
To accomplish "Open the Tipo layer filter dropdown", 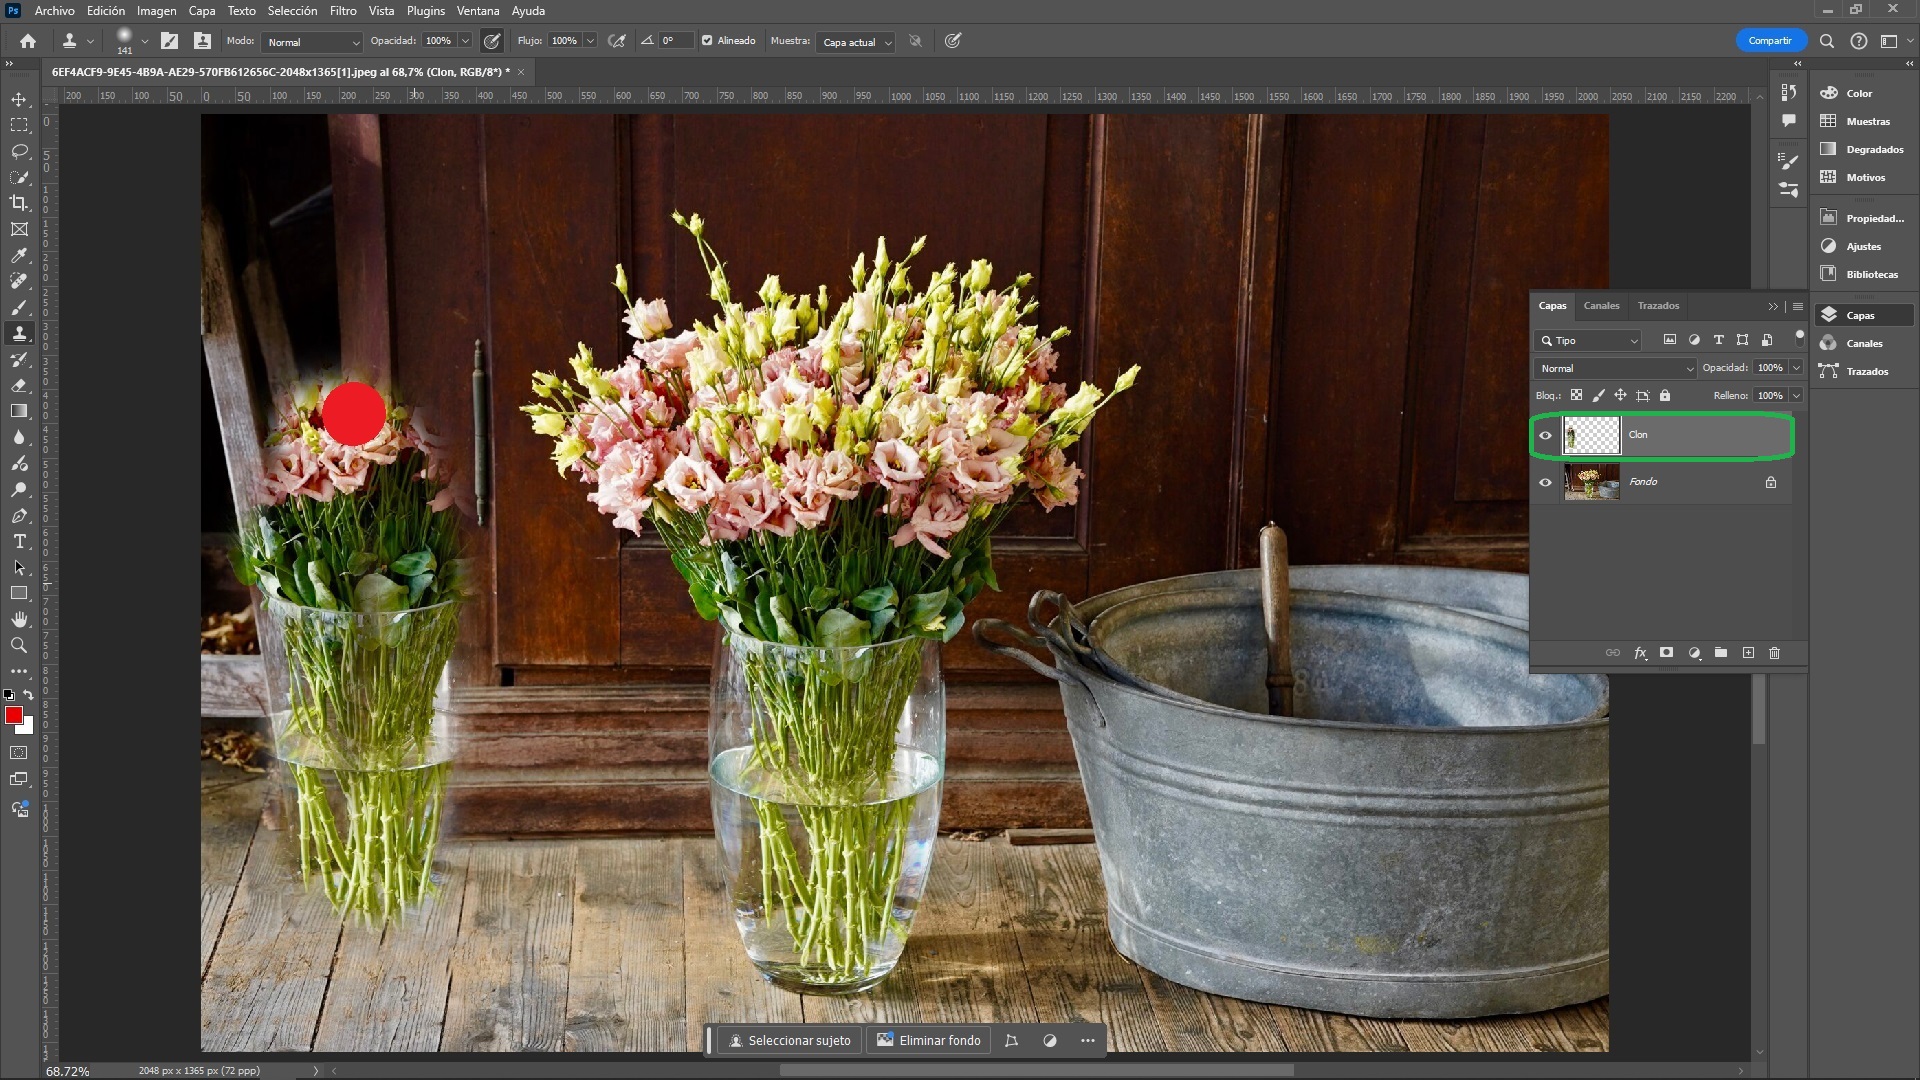I will pos(1588,341).
